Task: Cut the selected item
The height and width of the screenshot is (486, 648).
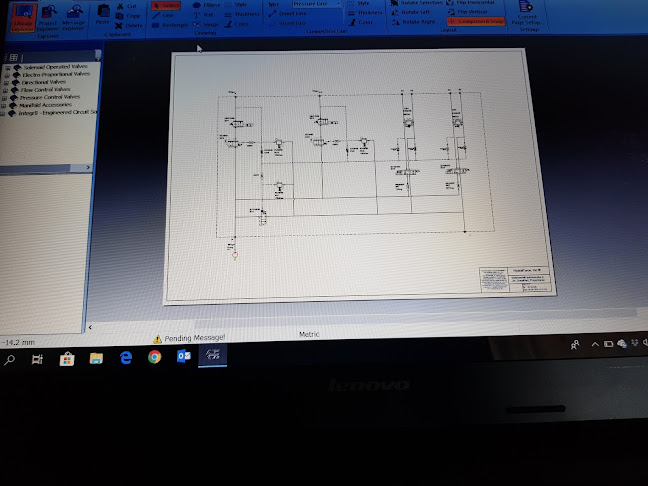Action: pos(127,6)
